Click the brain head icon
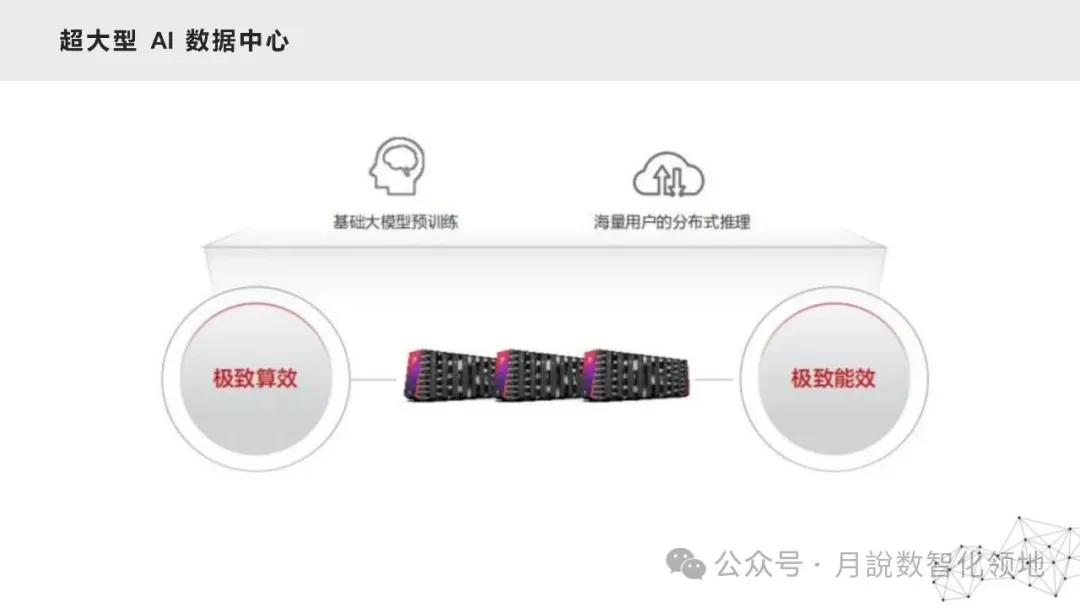The image size is (1080, 608). [397, 166]
